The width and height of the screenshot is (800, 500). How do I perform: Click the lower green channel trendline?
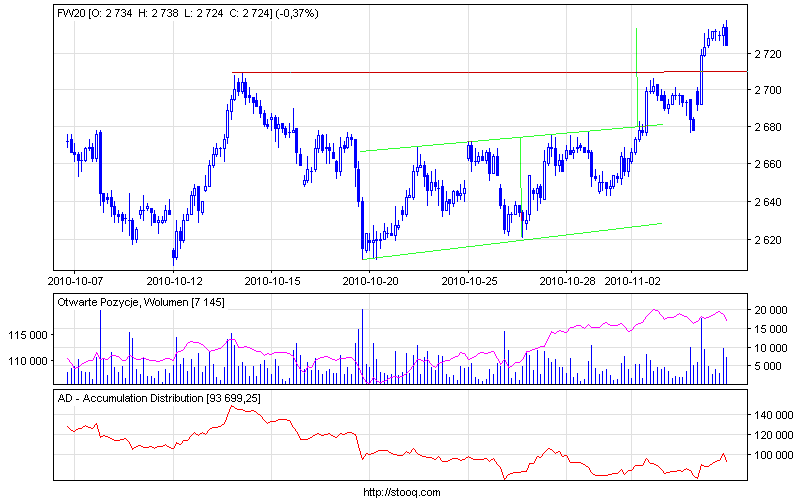point(512,241)
